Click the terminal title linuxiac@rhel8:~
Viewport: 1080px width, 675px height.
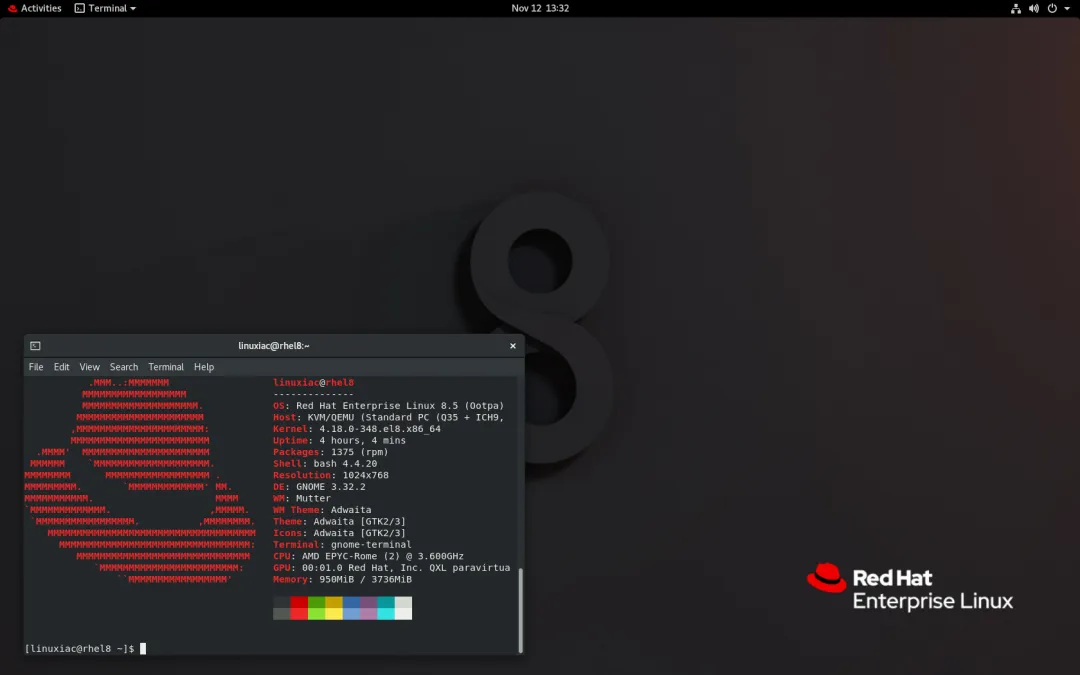click(273, 346)
